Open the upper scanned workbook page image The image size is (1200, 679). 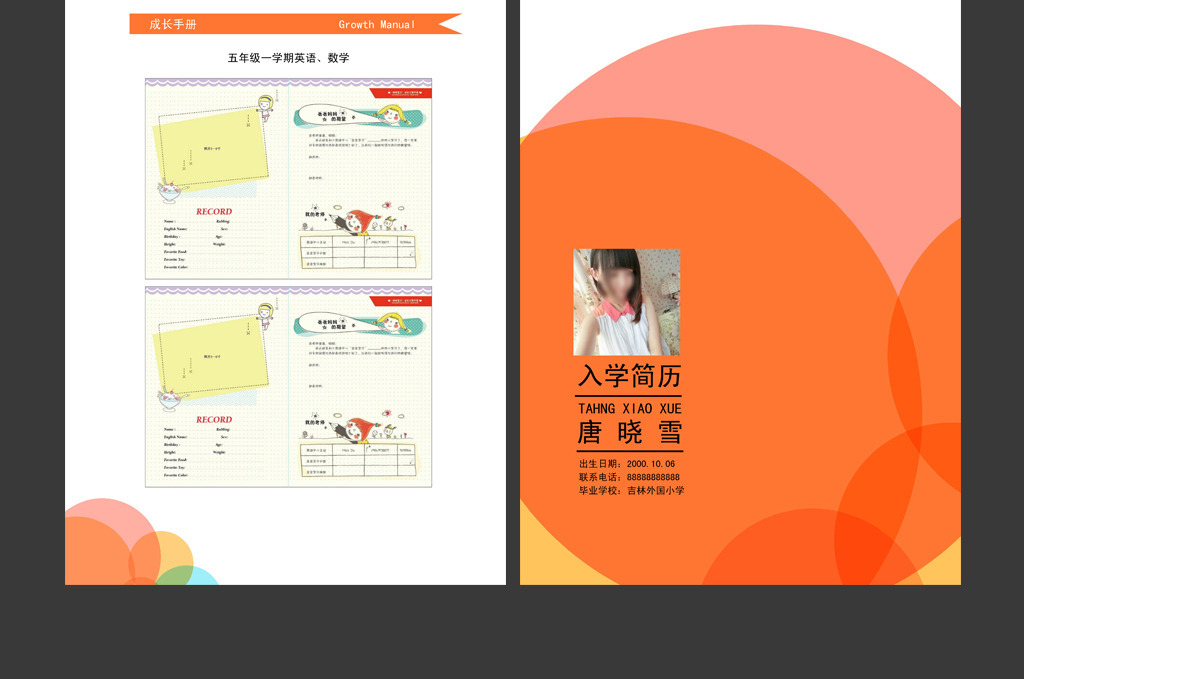tap(288, 179)
